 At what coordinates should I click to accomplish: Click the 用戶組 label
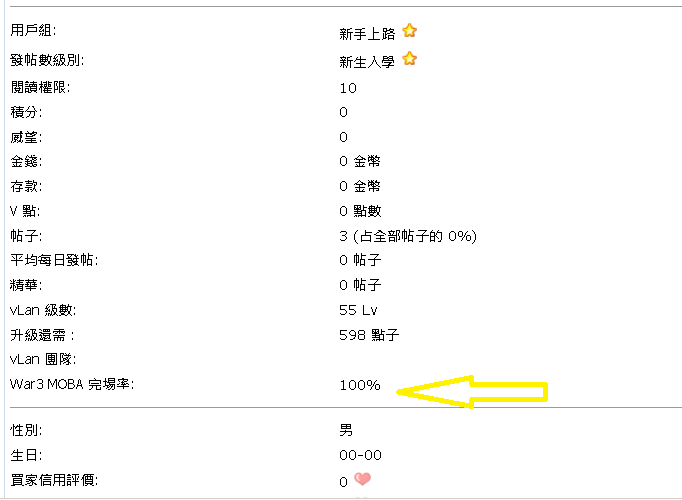(x=33, y=33)
